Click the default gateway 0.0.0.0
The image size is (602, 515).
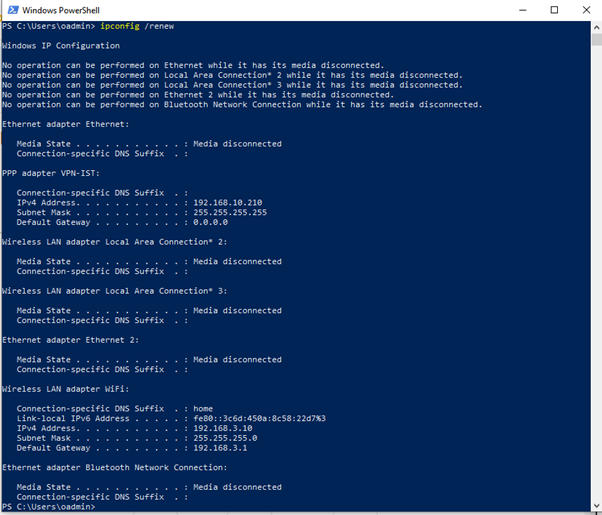210,222
